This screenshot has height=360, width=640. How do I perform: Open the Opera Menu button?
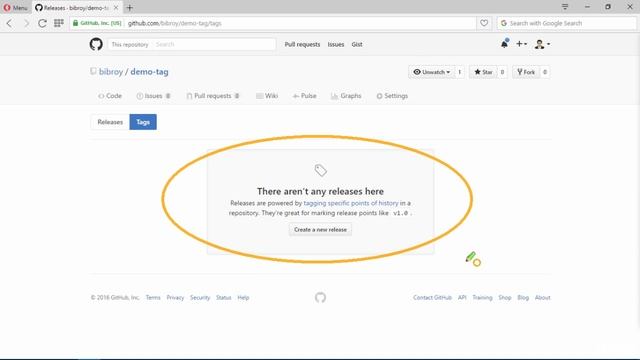pos(15,7)
